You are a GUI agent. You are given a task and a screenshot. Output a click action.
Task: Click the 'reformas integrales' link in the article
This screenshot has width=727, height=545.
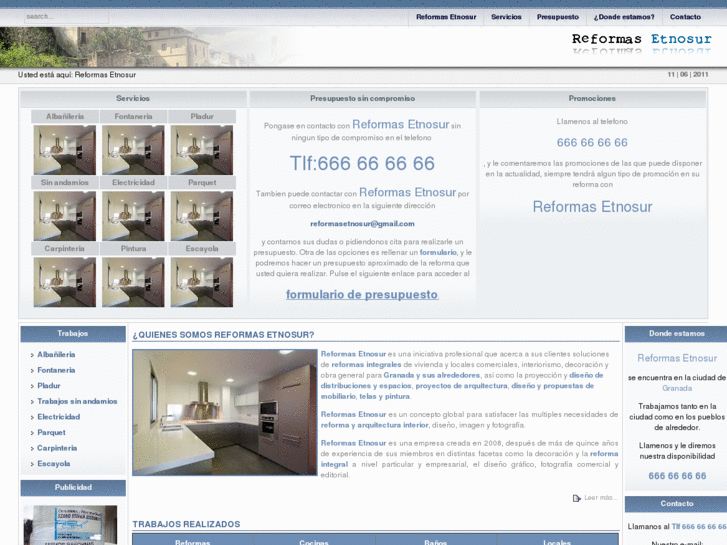(366, 365)
